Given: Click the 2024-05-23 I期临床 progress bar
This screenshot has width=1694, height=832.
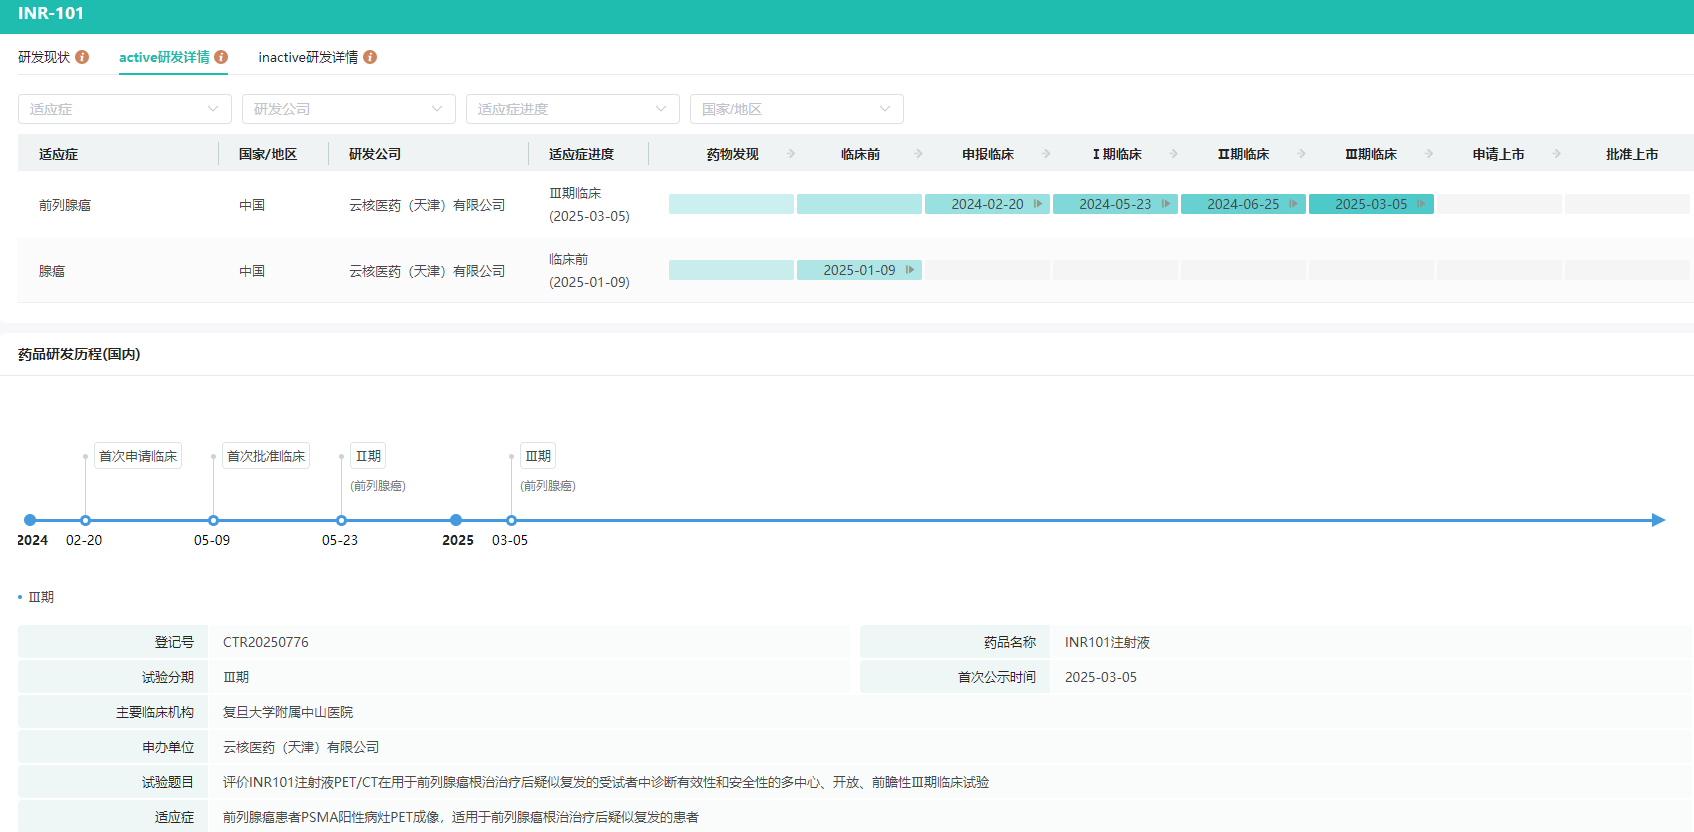Looking at the screenshot, I should pos(1115,204).
